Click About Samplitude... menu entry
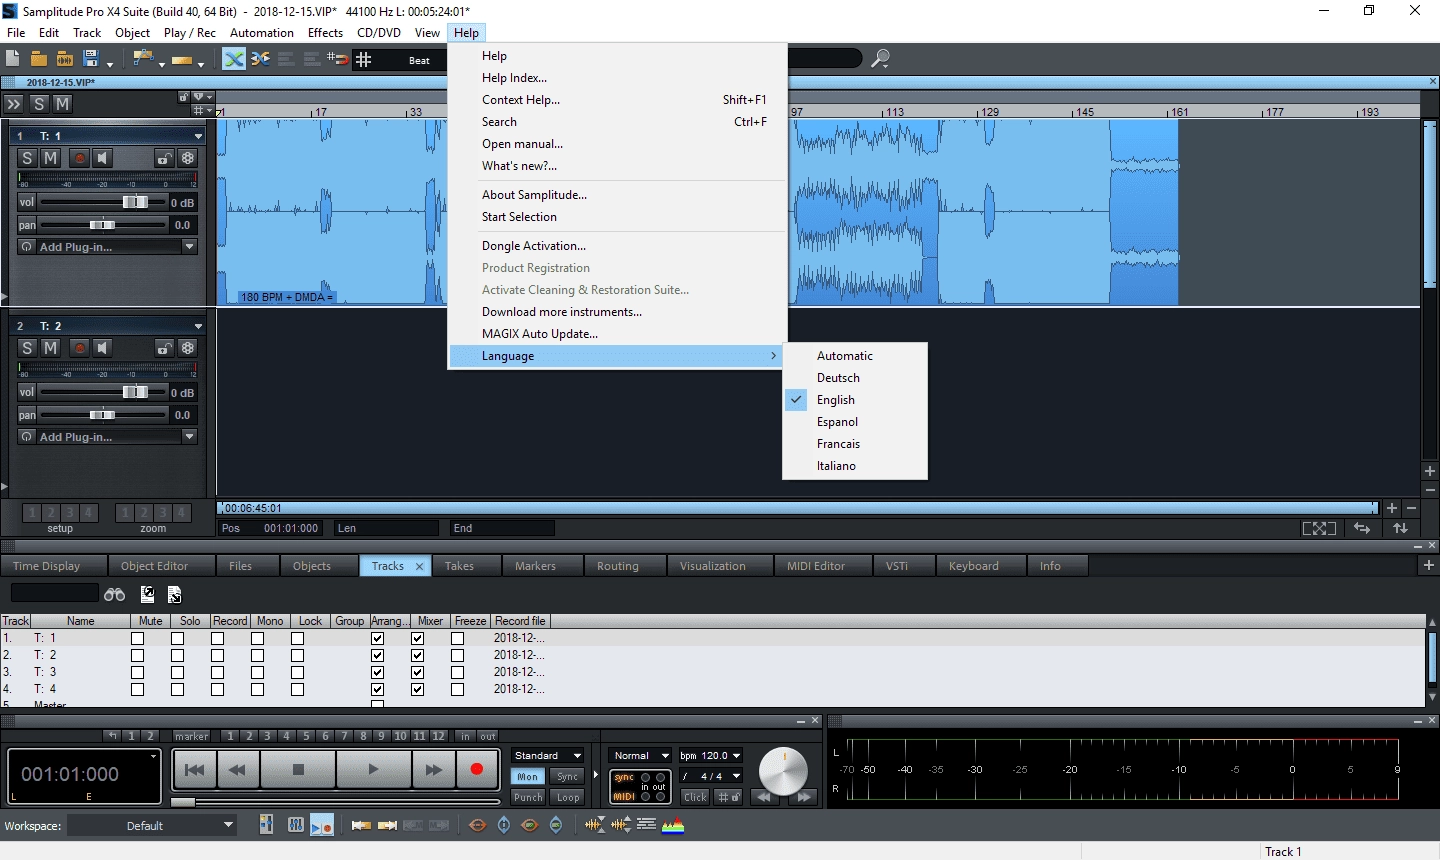 point(534,195)
